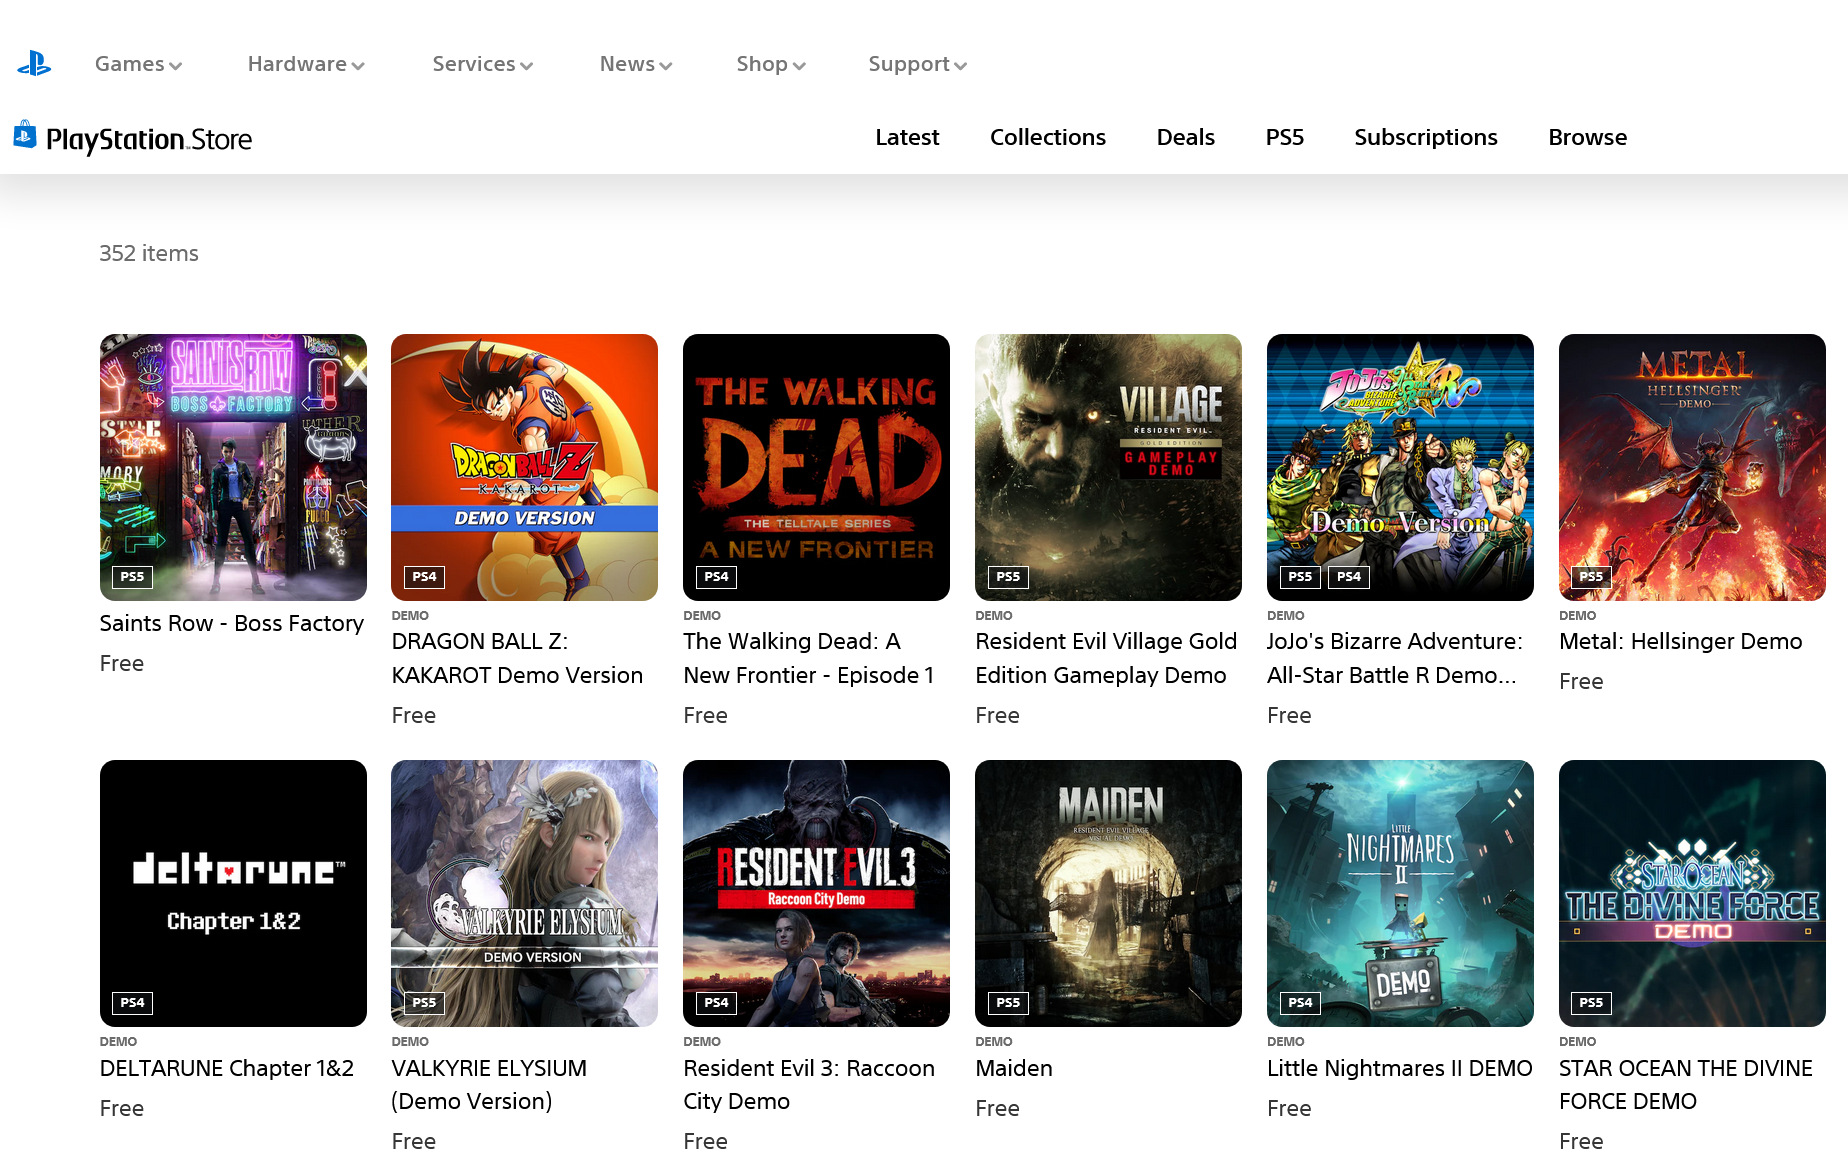Click STAR OCEAN THE DIVINE FORCE DEMO title

pyautogui.click(x=1686, y=1084)
